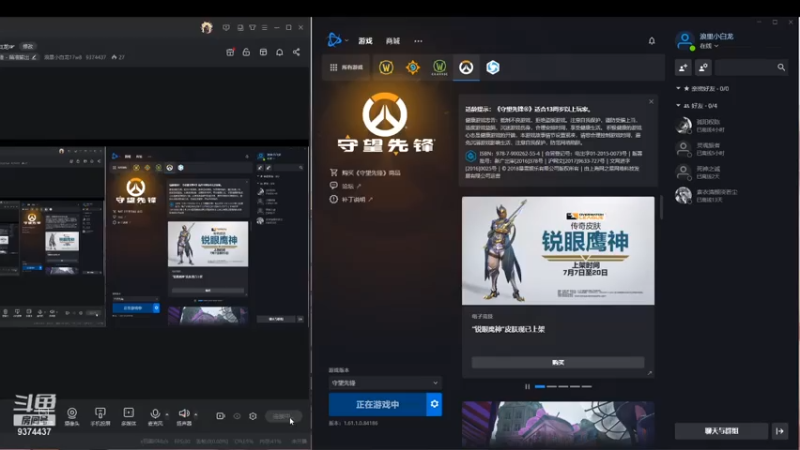Show all games grid button
This screenshot has height=450, width=800.
tap(346, 67)
